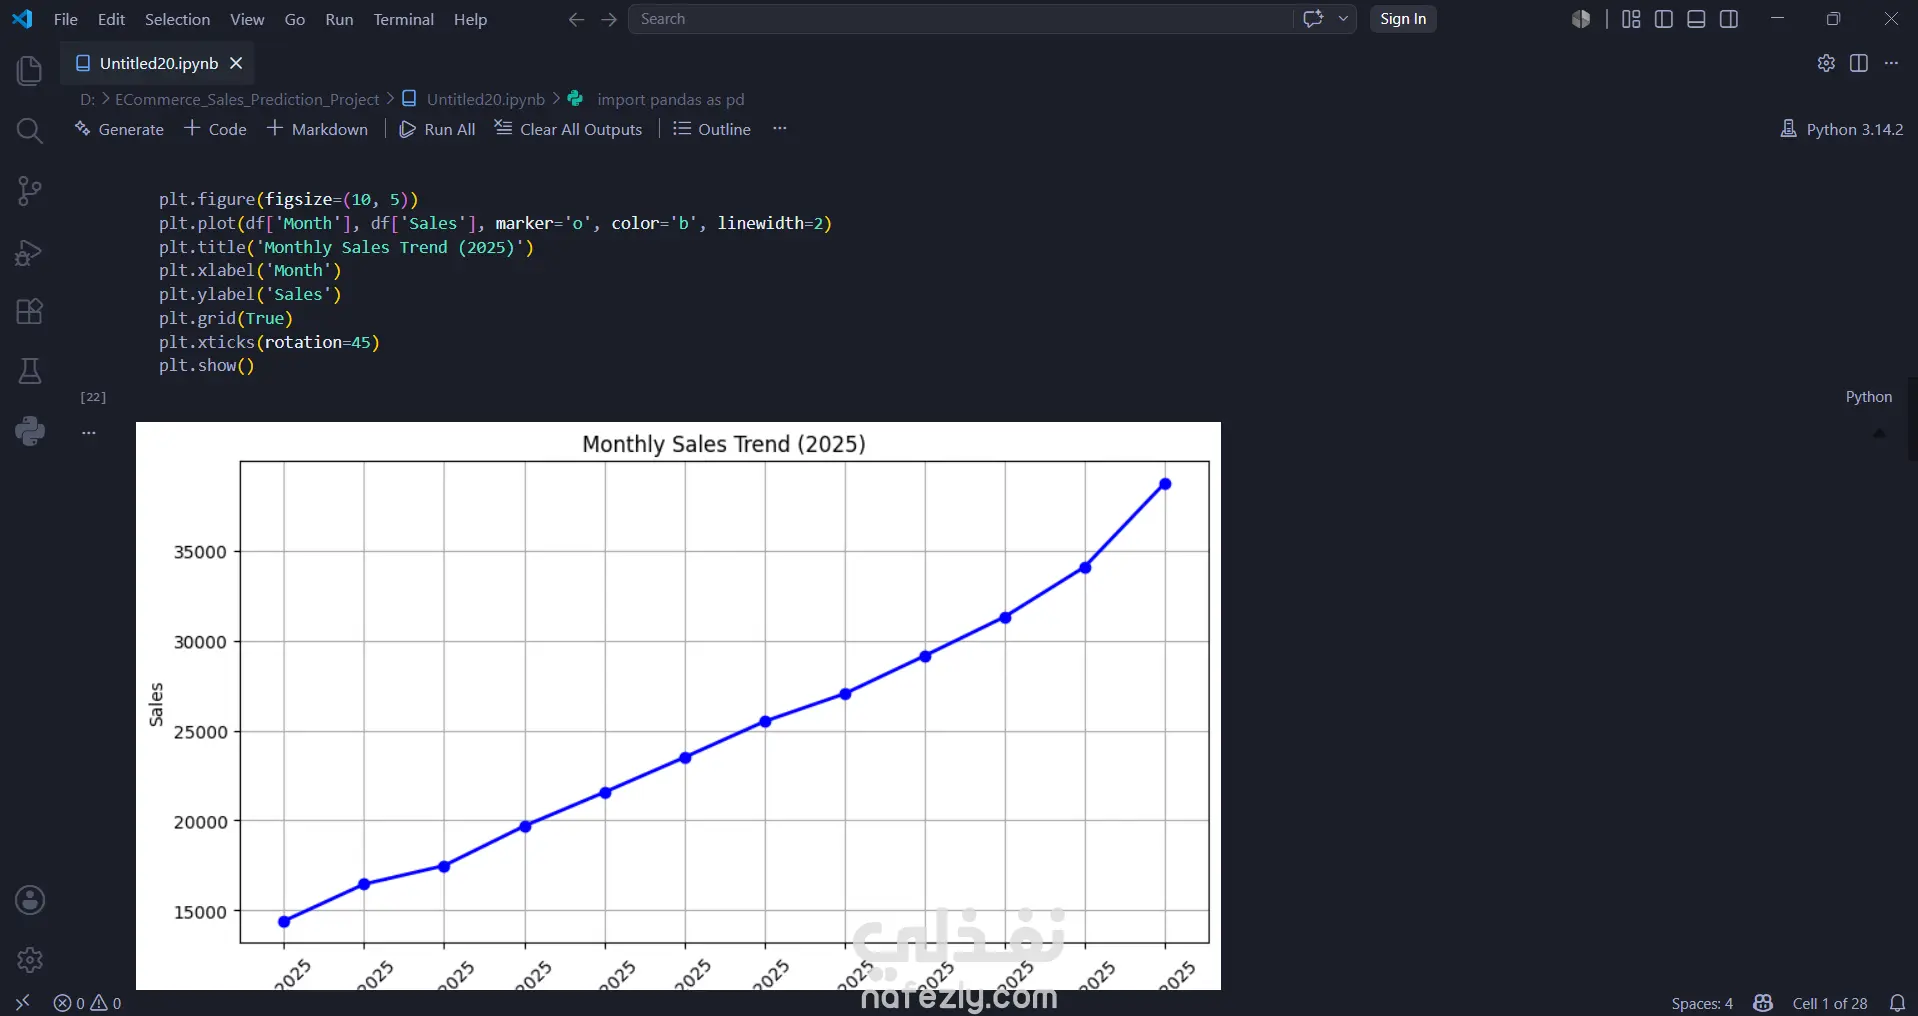
Task: Open editor More Actions ellipsis
Action: click(1891, 63)
